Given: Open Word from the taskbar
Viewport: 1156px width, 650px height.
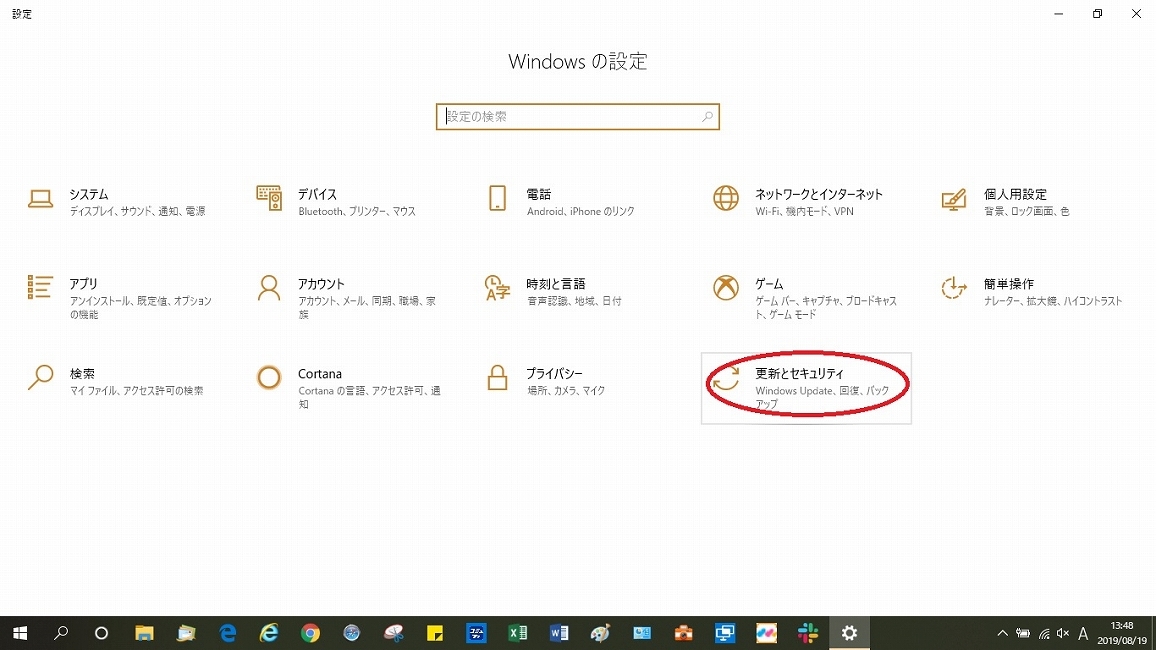Looking at the screenshot, I should click(559, 633).
